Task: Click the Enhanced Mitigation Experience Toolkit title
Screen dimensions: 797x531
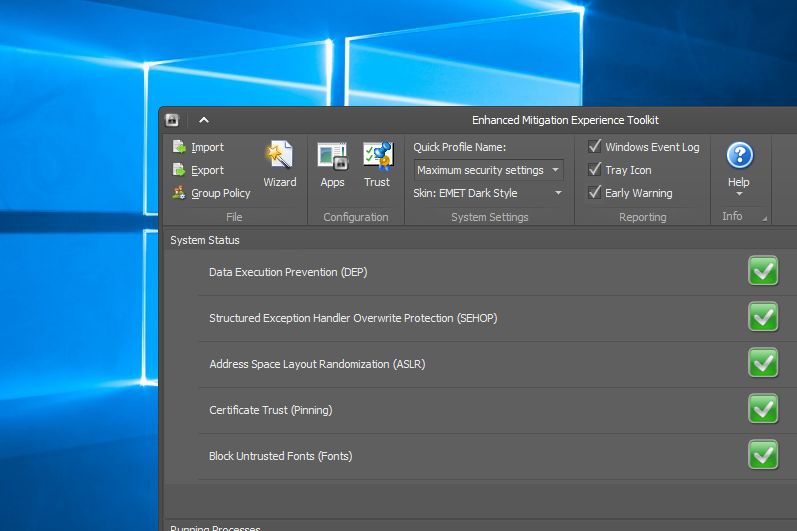Action: [x=565, y=120]
